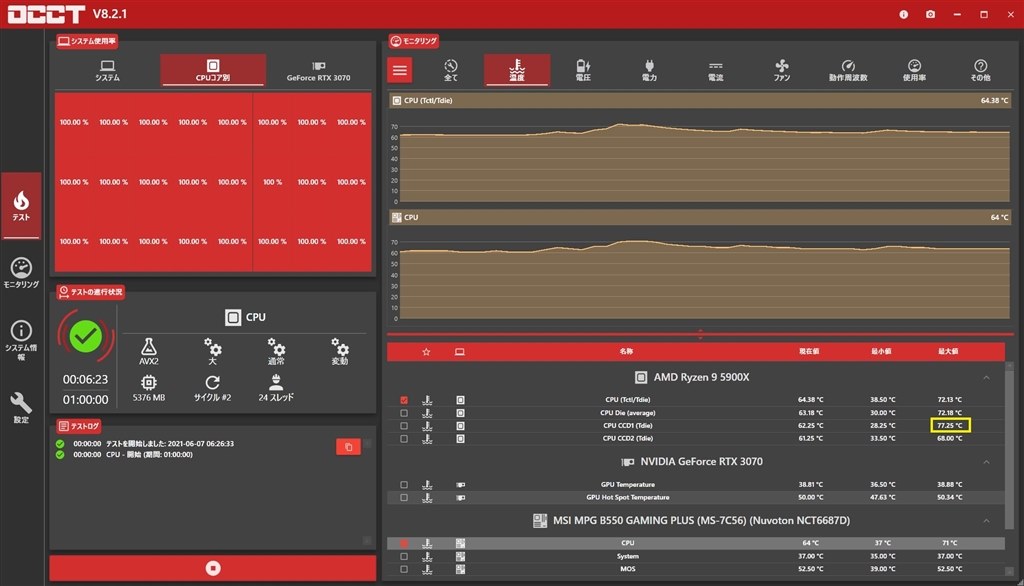This screenshot has width=1024, height=586.
Task: Stop the running CPU test
Action: click(213, 568)
